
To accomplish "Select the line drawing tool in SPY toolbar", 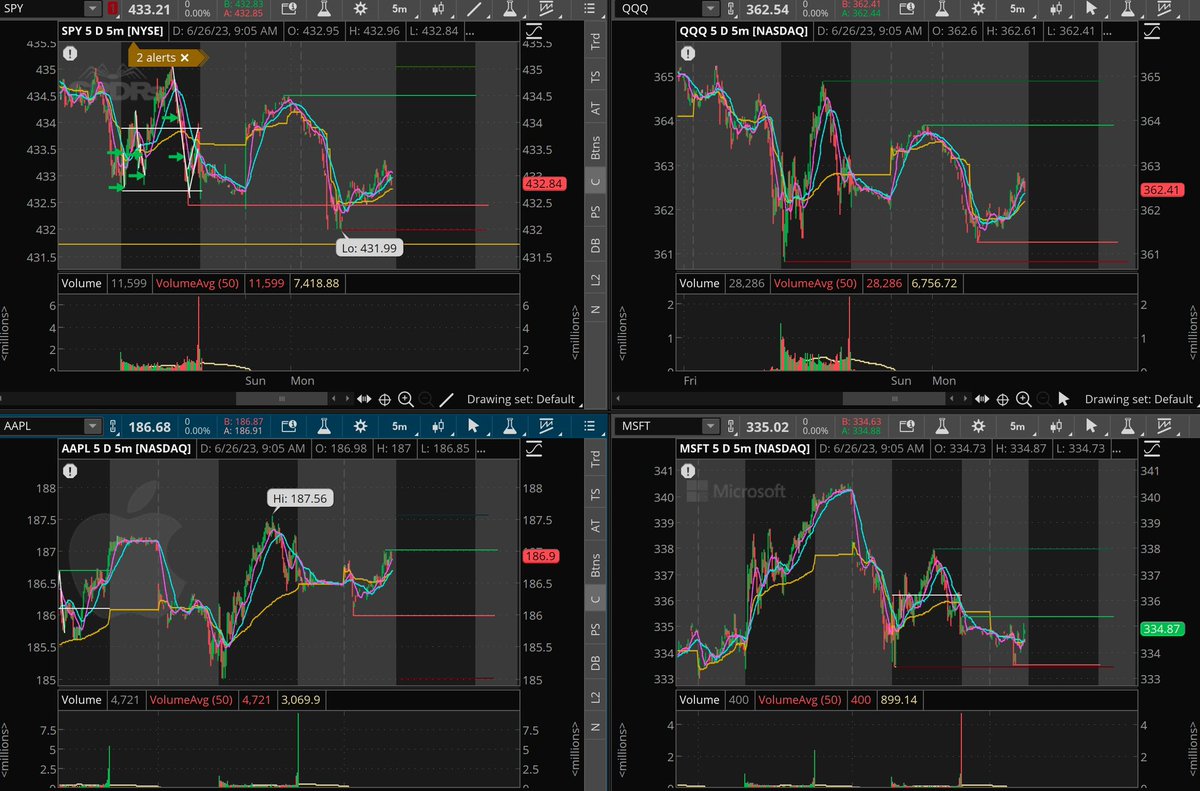I will [475, 9].
